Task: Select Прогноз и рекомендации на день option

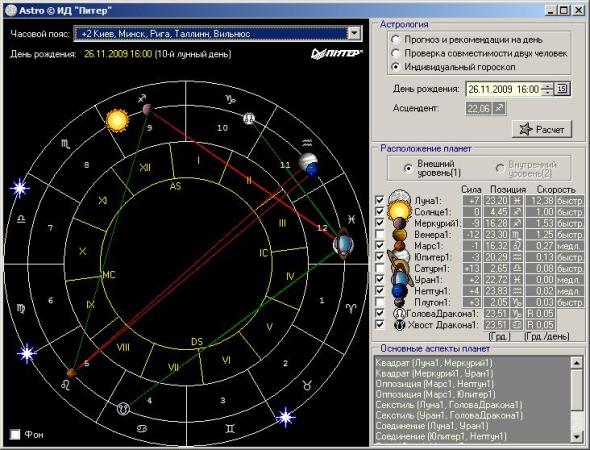Action: (x=395, y=39)
